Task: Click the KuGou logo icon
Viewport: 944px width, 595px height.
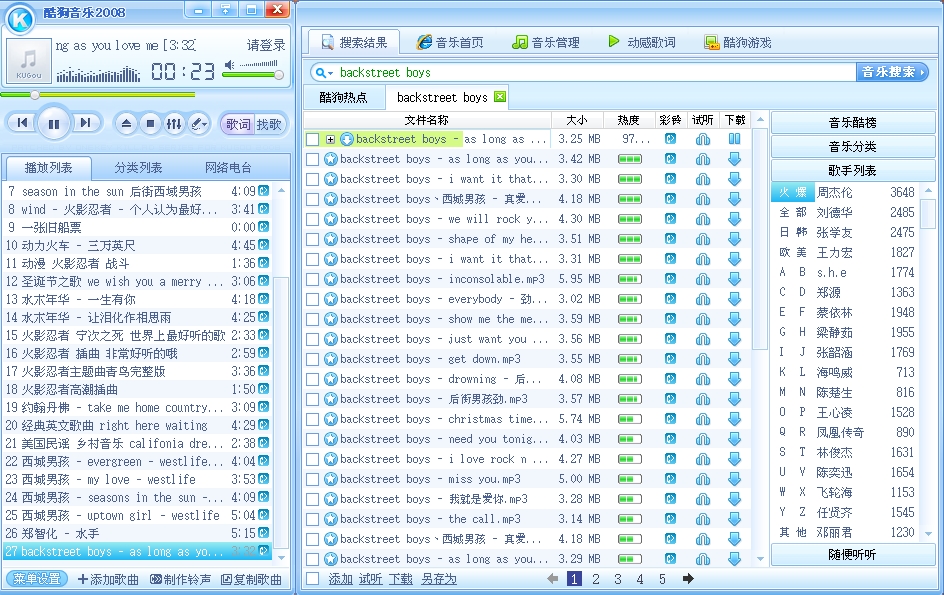Action: [20, 19]
